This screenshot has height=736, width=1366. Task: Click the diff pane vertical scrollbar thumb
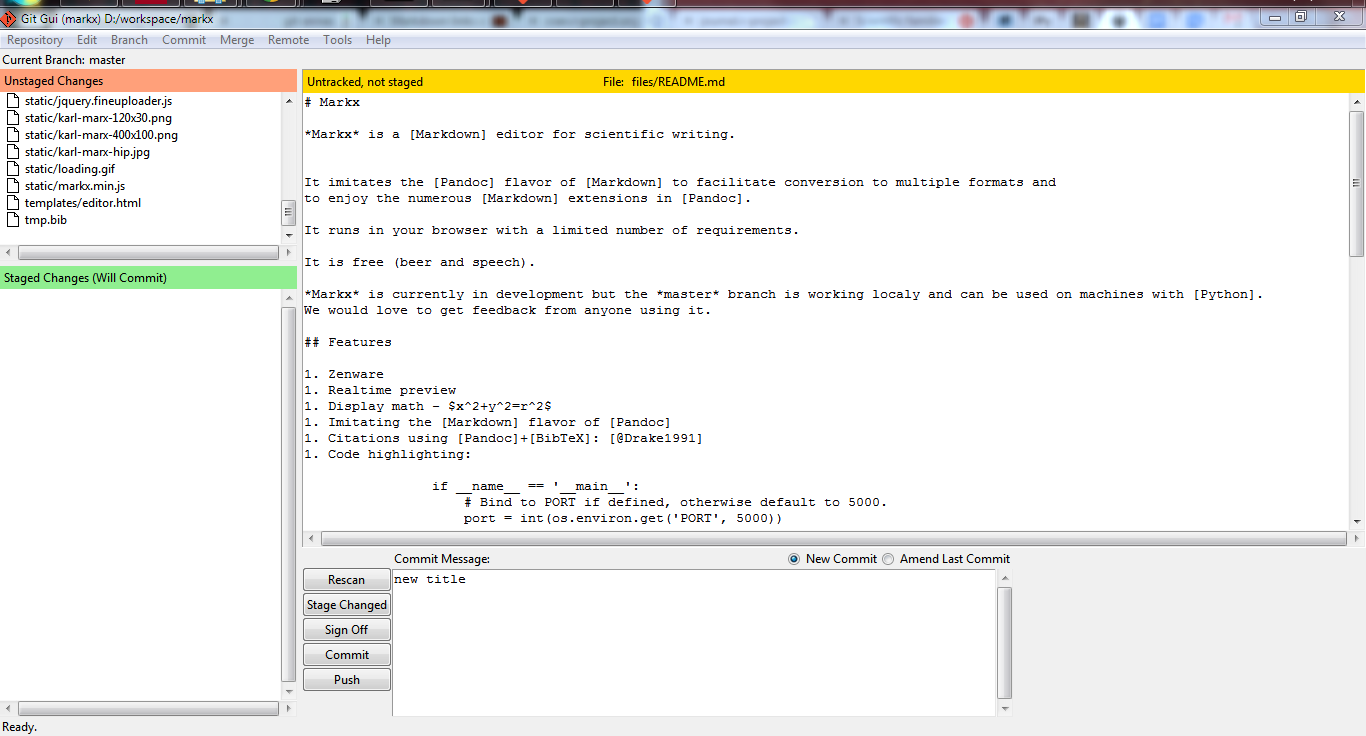tap(1357, 182)
